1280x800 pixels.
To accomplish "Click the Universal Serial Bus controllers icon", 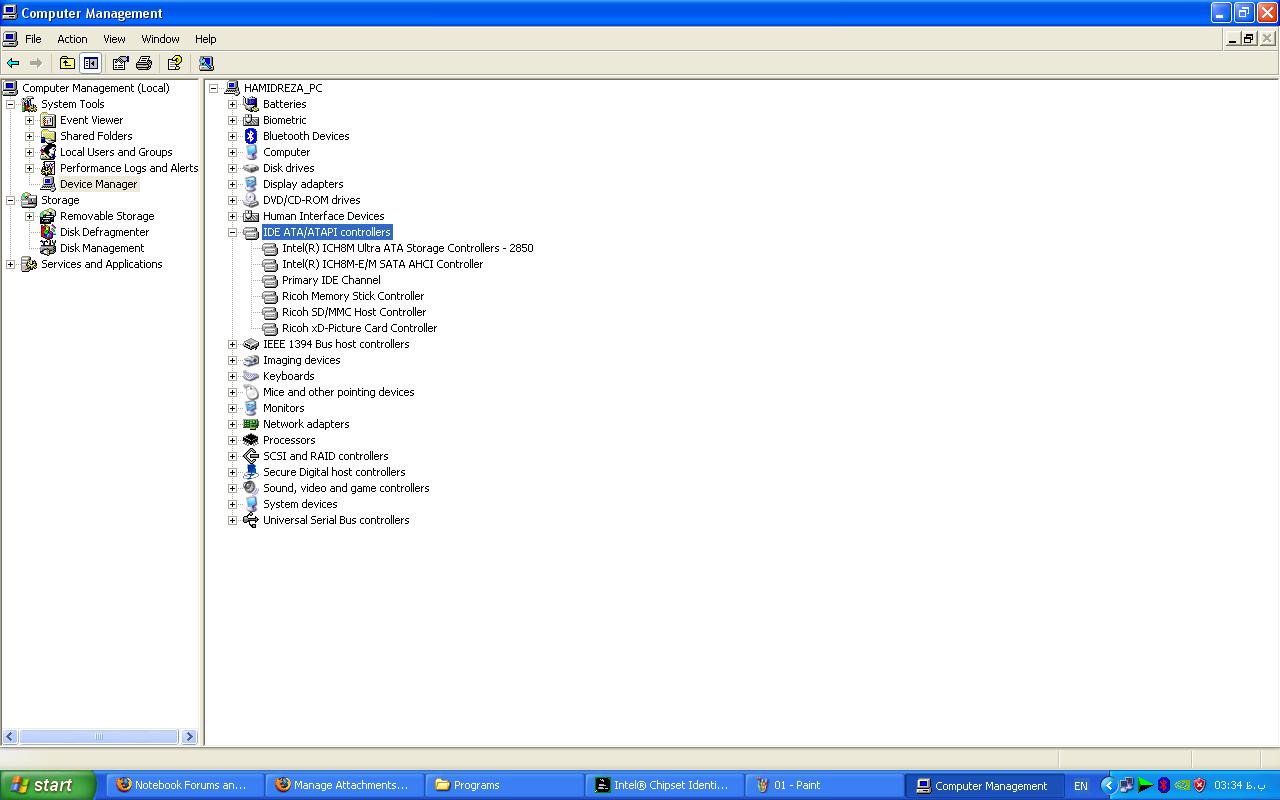I will point(251,520).
